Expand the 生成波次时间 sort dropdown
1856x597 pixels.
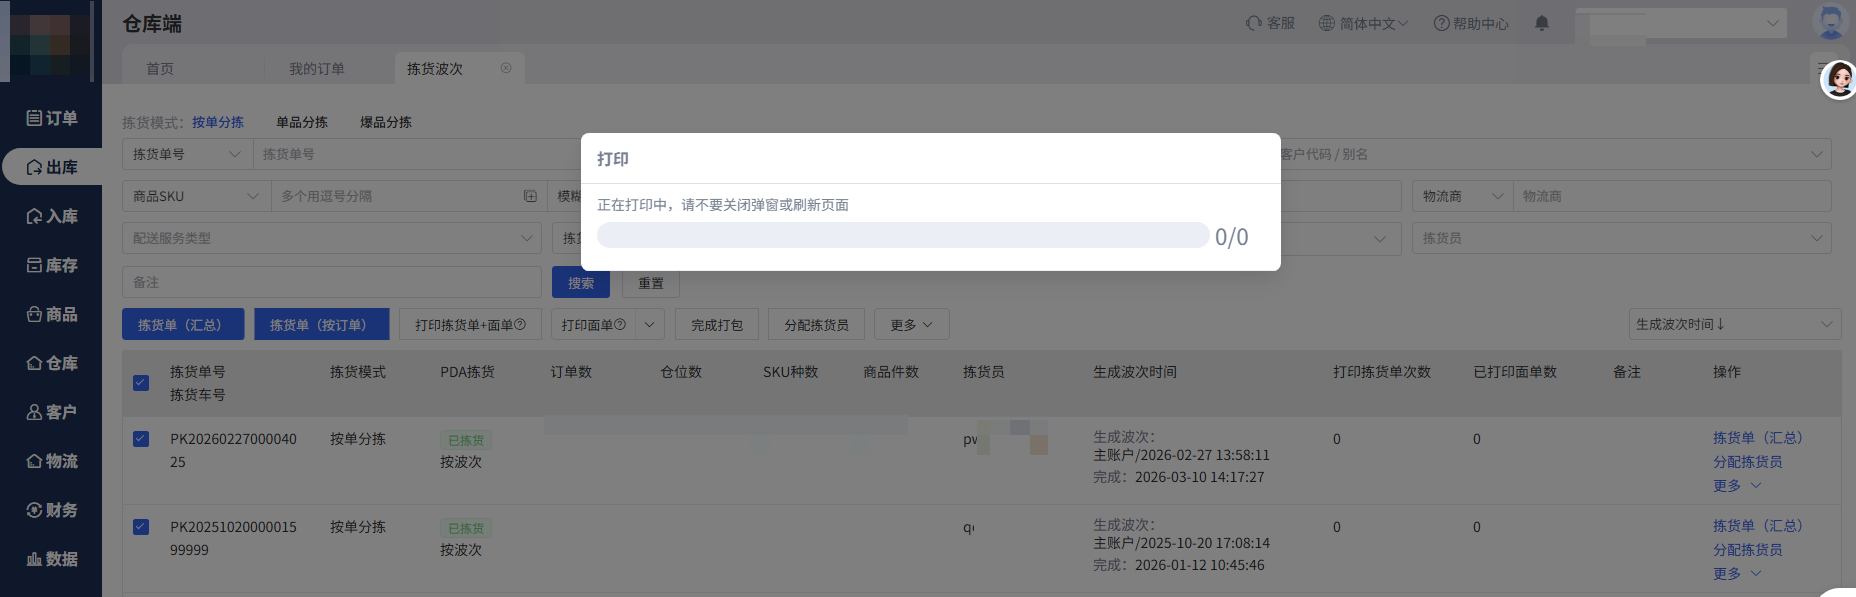(x=1734, y=324)
